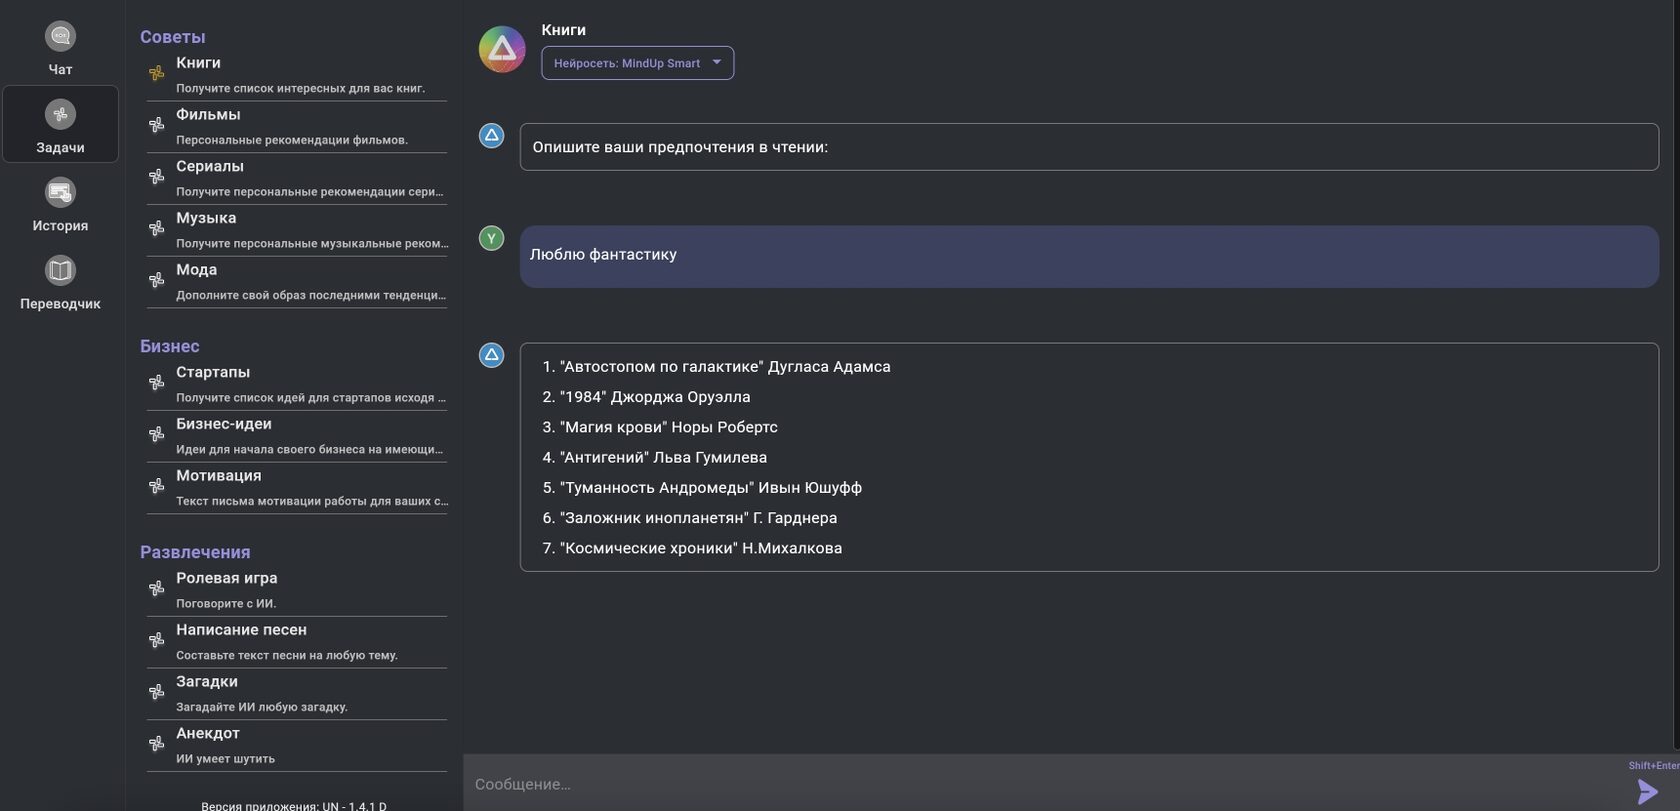The height and width of the screenshot is (811, 1680).
Task: Click the prompt Опишите ваши предпочтения в чтении
Action: coord(1089,147)
